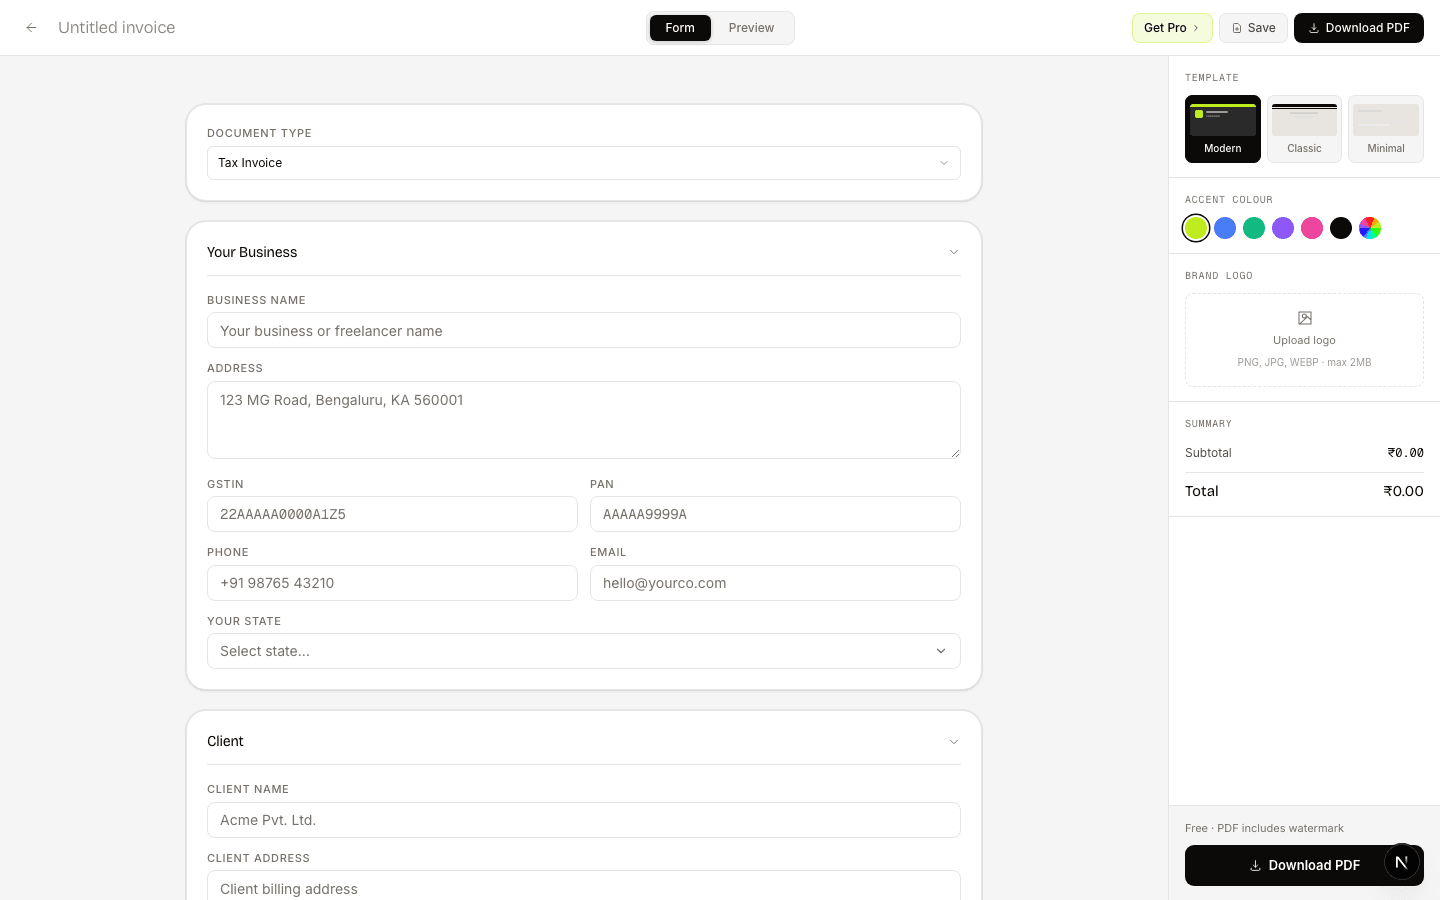Viewport: 1440px width, 900px height.
Task: Choose the teal green accent colour
Action: pos(1254,228)
